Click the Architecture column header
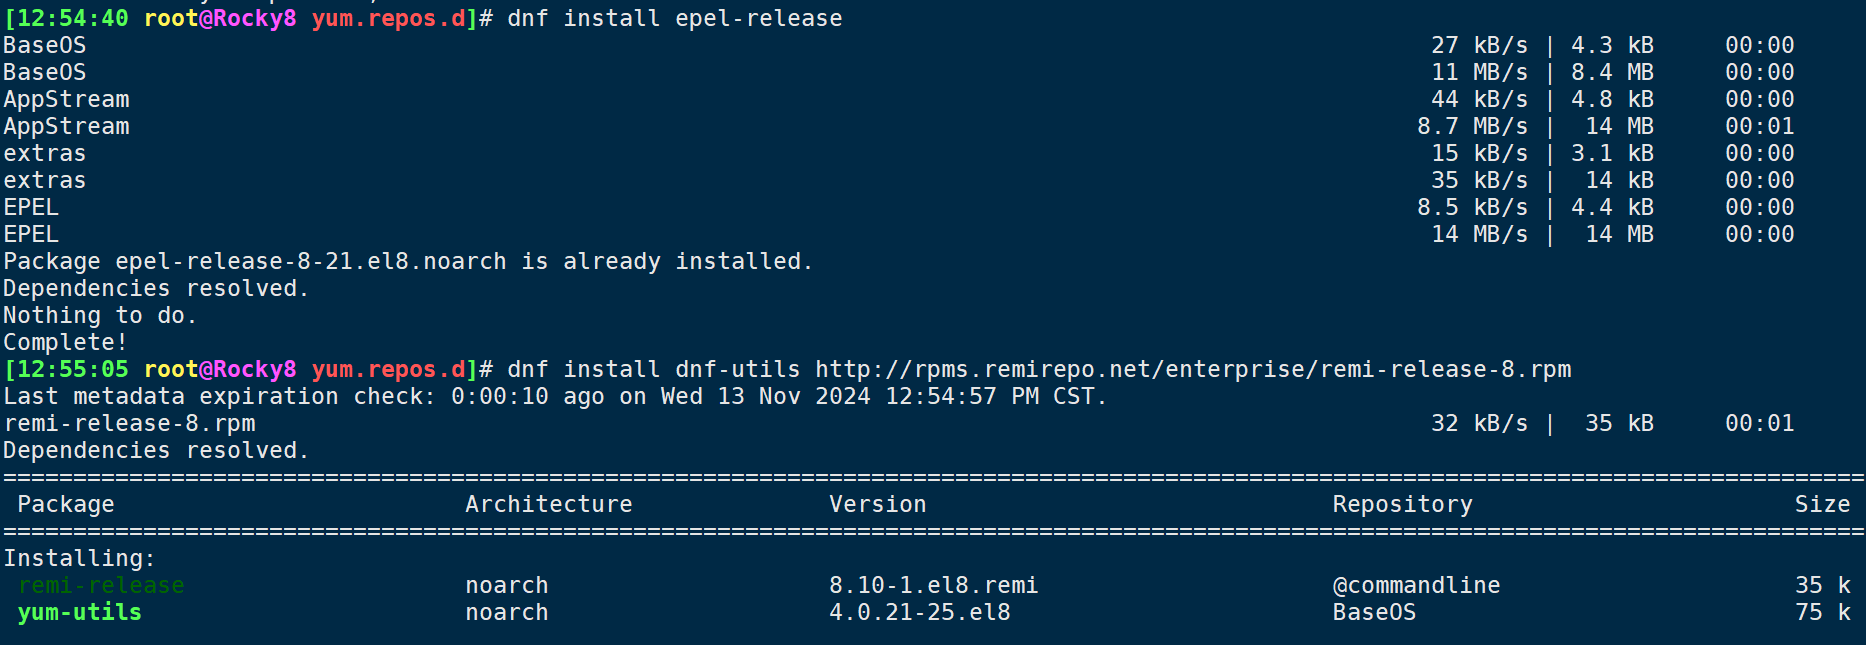Image resolution: width=1866 pixels, height=645 pixels. tap(548, 504)
